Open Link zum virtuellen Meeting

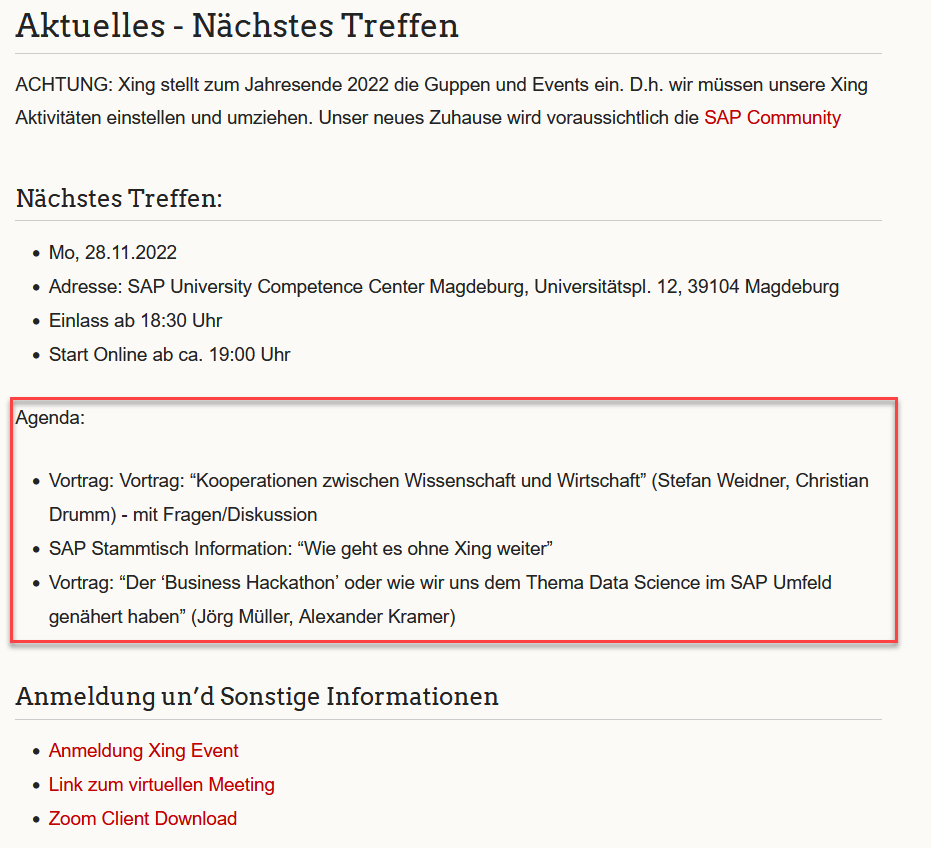coord(161,785)
